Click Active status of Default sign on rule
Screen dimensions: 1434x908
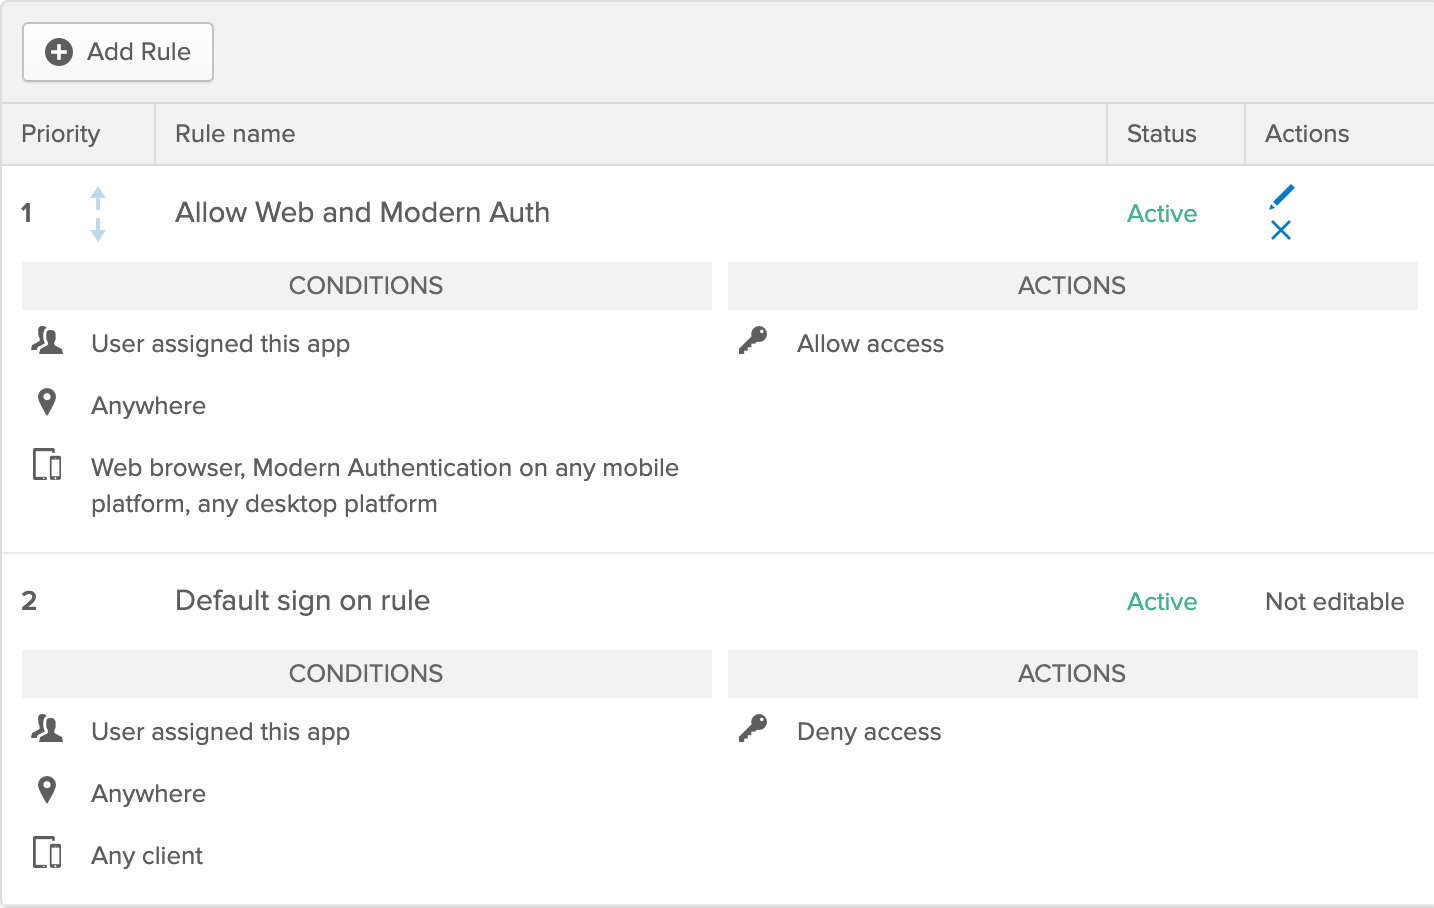pyautogui.click(x=1161, y=602)
